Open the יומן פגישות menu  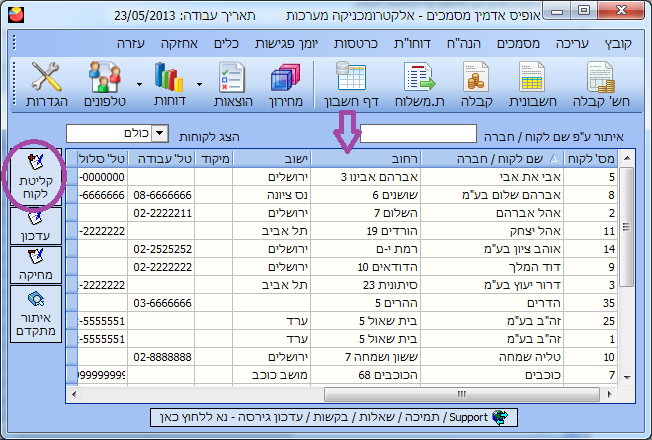(x=286, y=43)
